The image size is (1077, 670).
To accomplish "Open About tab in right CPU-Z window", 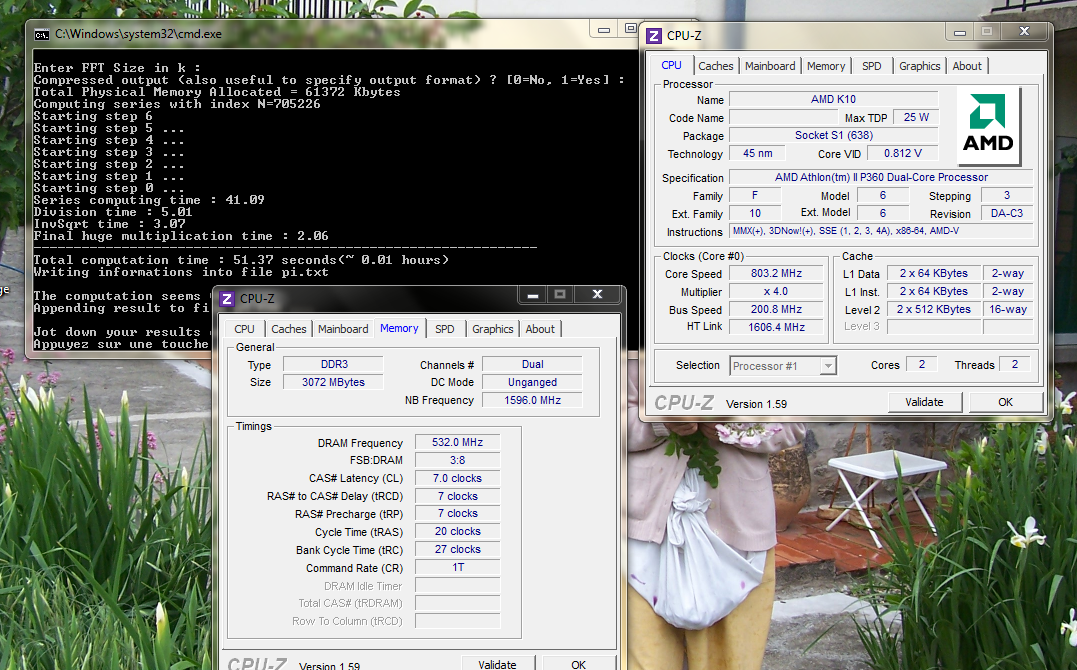I will pos(967,66).
